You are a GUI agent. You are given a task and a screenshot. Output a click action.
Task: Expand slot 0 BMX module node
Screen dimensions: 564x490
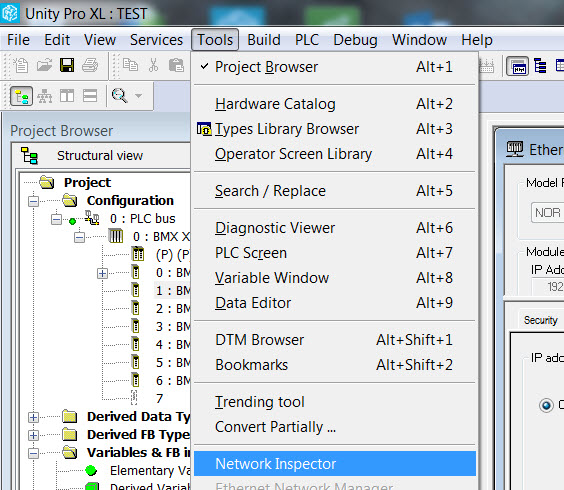pos(103,273)
